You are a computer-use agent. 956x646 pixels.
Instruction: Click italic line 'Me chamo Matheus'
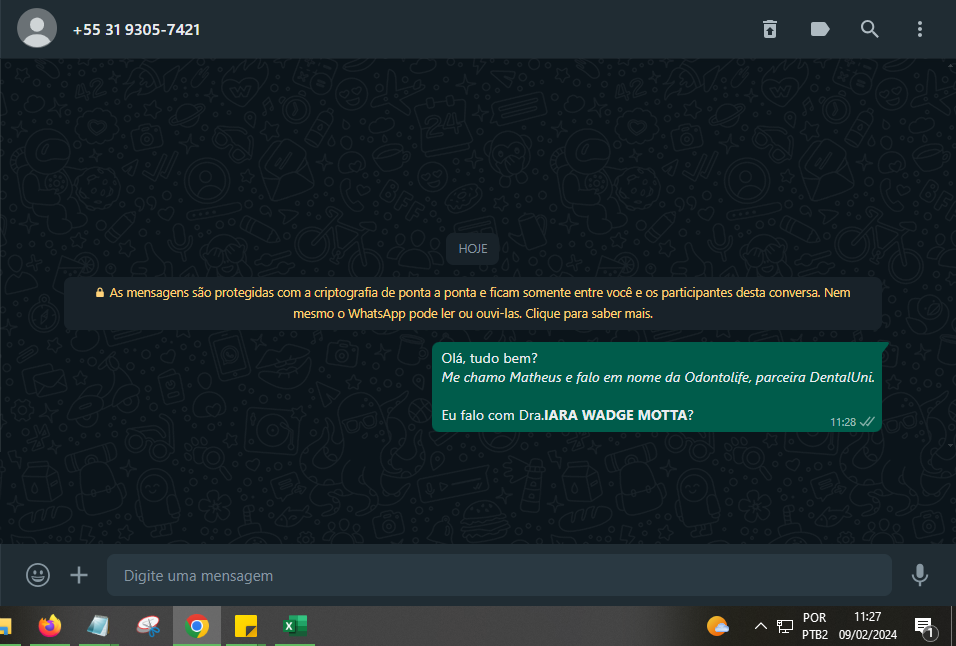pyautogui.click(x=658, y=377)
